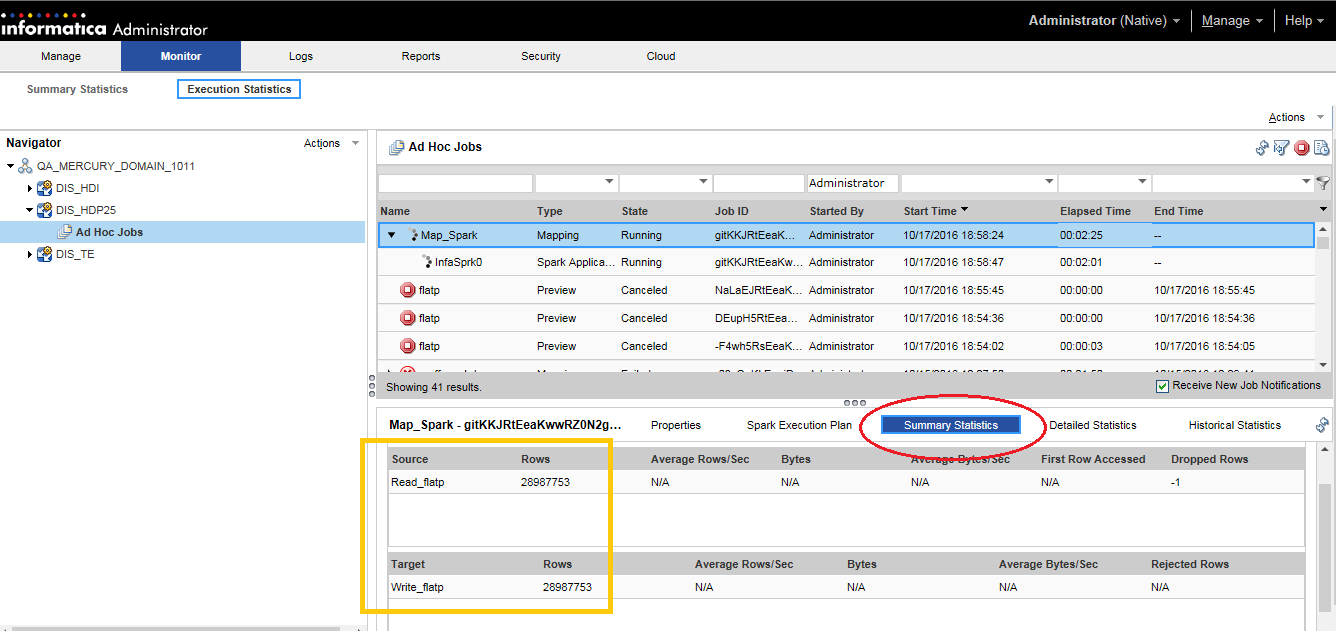Select the Read_flatp source row

[846, 482]
